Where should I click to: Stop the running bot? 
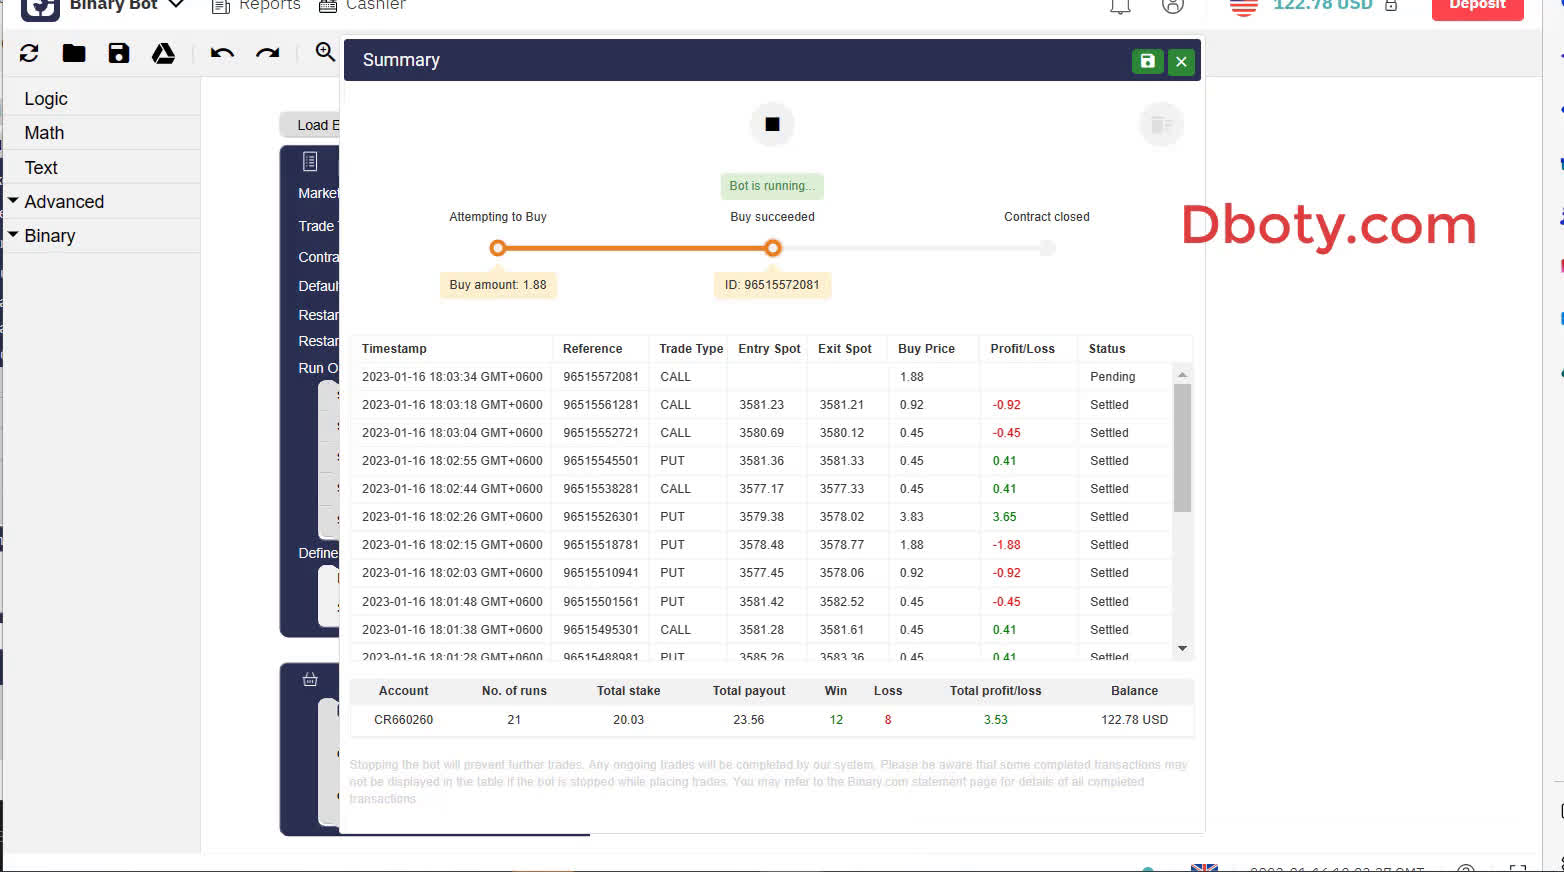(x=772, y=124)
